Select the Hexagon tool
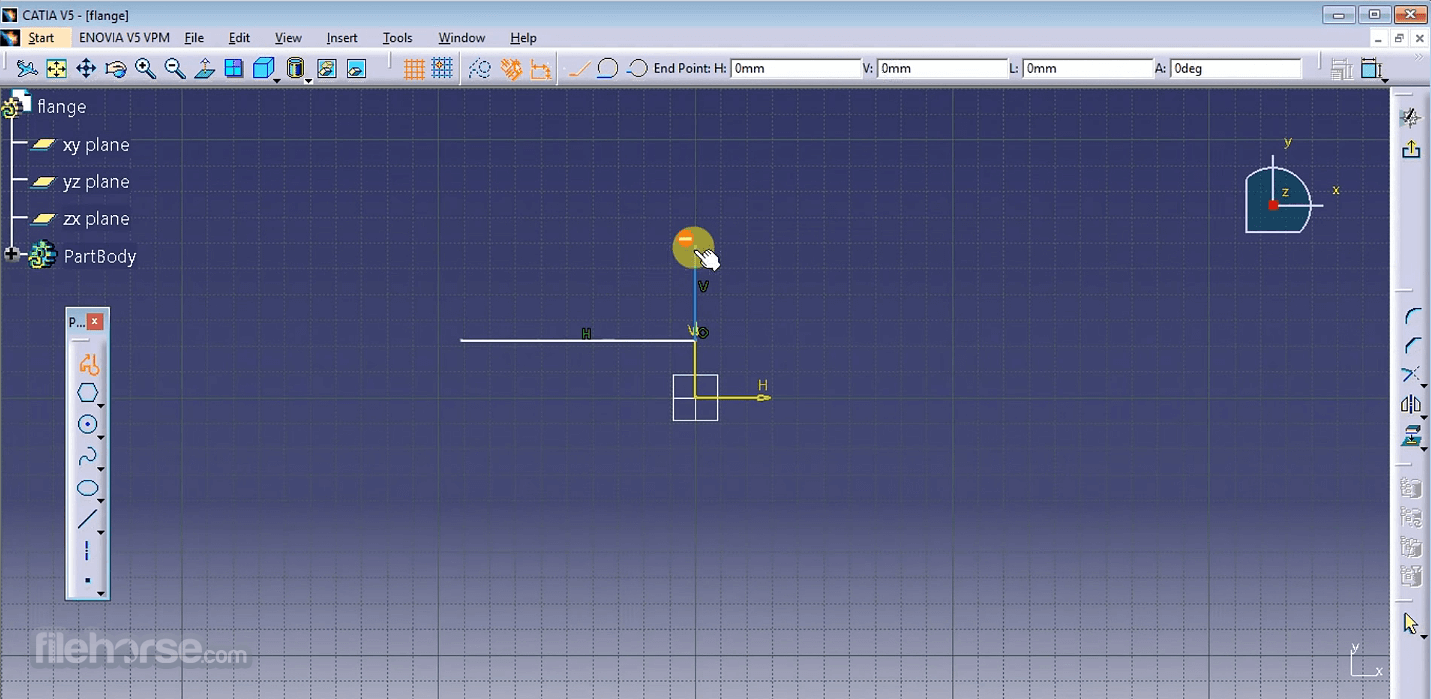 (87, 393)
